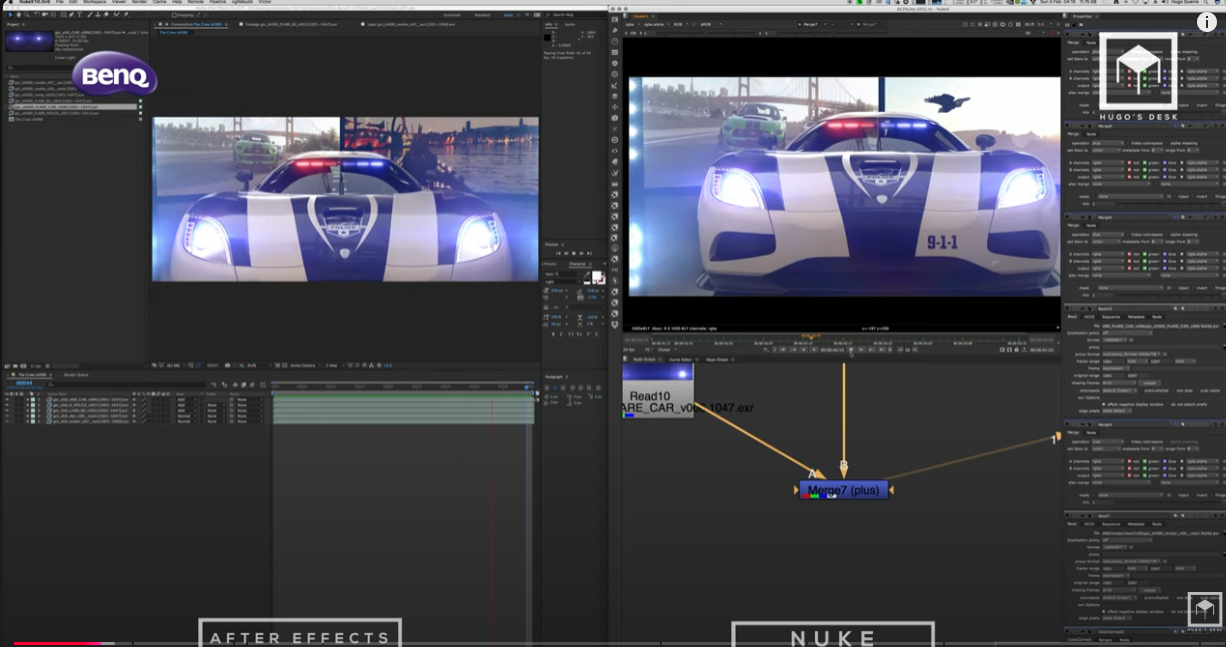
Task: Switch to the Essentials workspace
Action: (x=452, y=15)
